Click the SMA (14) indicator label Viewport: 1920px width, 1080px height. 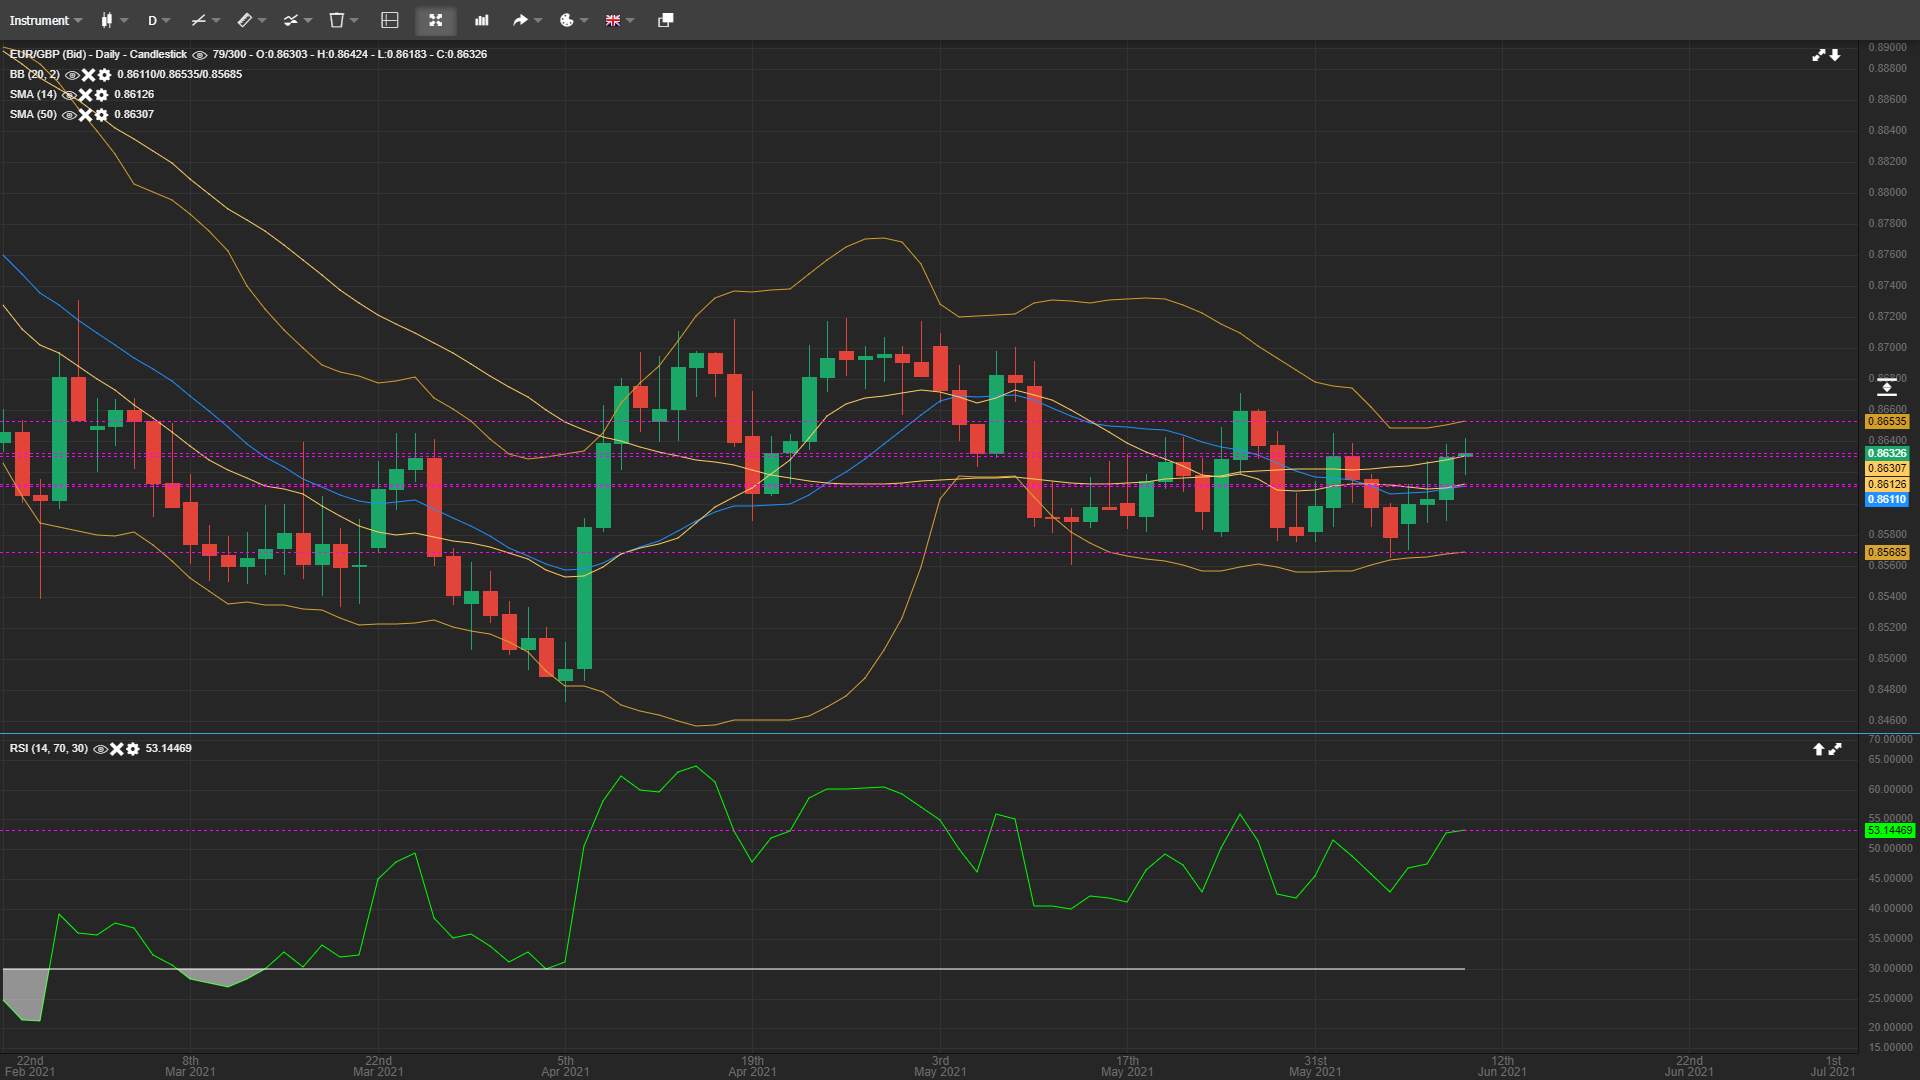pos(32,95)
